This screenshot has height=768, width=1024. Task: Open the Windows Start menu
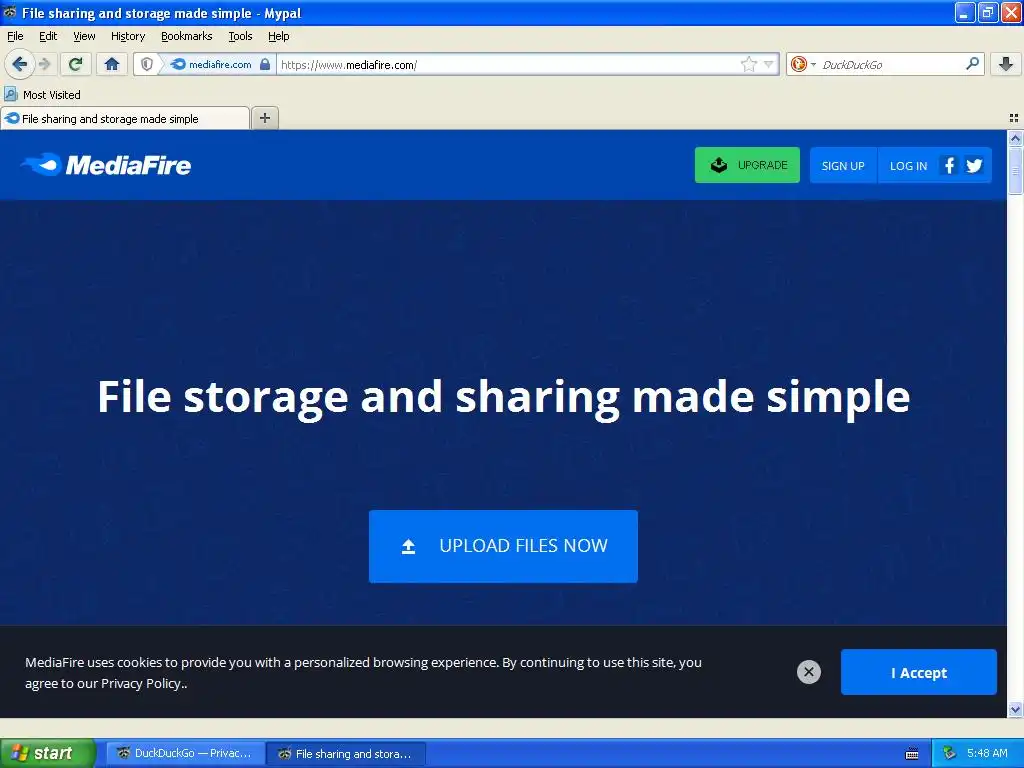coord(48,753)
